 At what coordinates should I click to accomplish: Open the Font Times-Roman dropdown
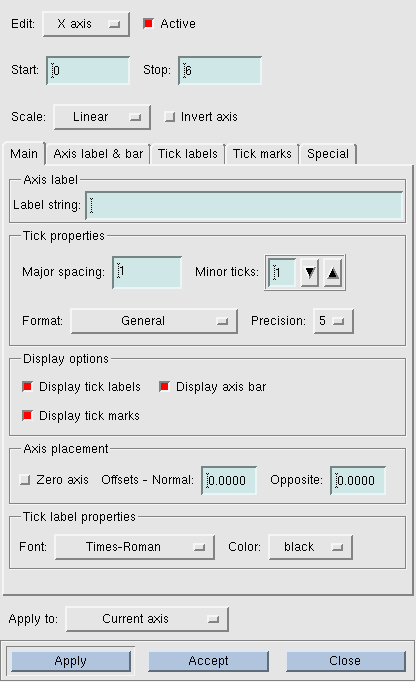click(x=134, y=547)
